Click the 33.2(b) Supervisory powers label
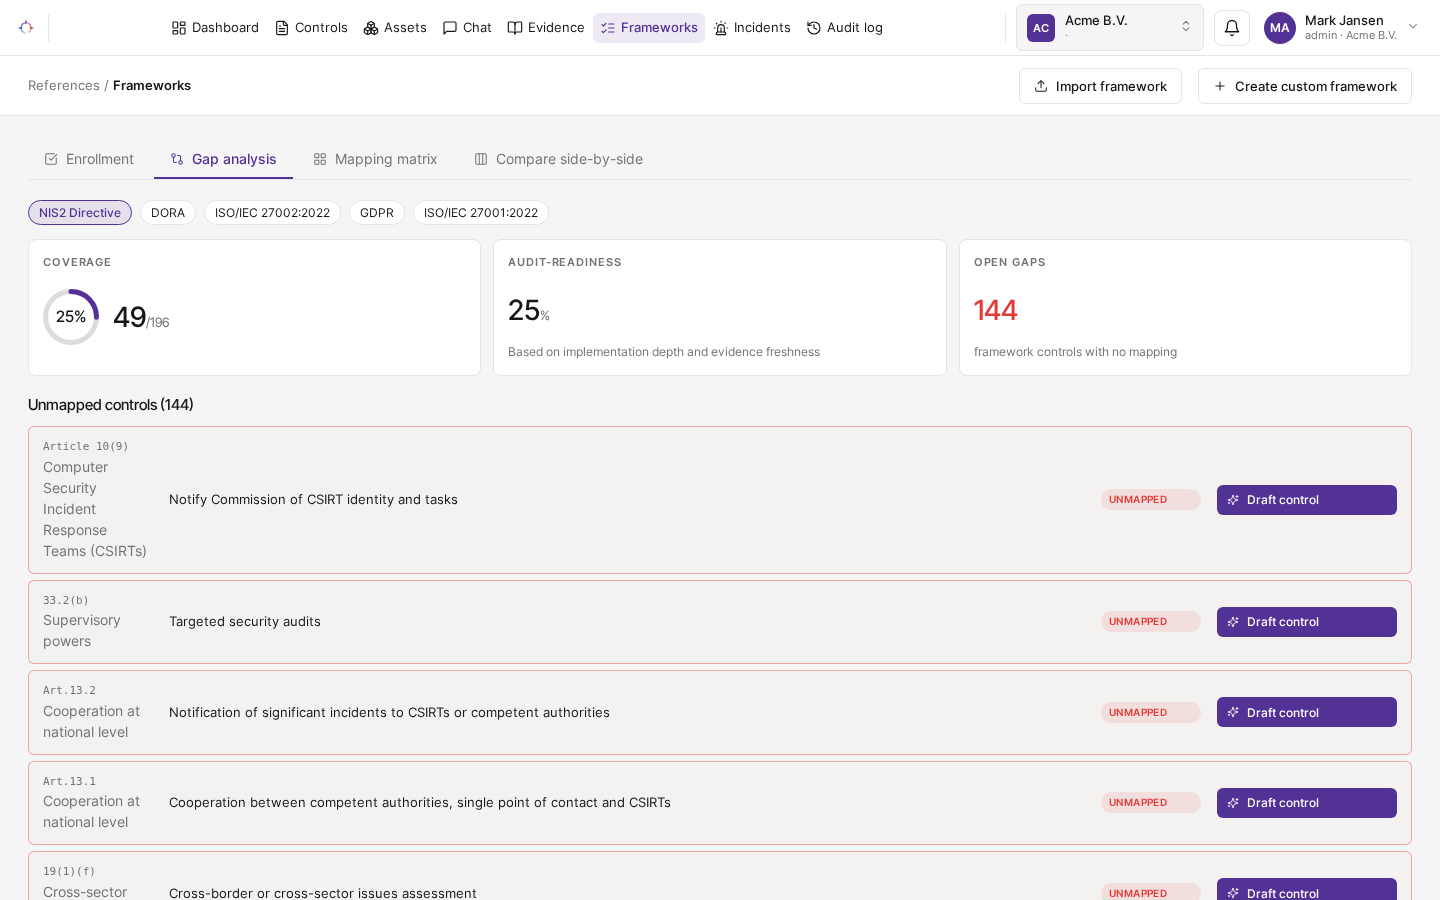Image resolution: width=1440 pixels, height=900 pixels. [x=82, y=631]
